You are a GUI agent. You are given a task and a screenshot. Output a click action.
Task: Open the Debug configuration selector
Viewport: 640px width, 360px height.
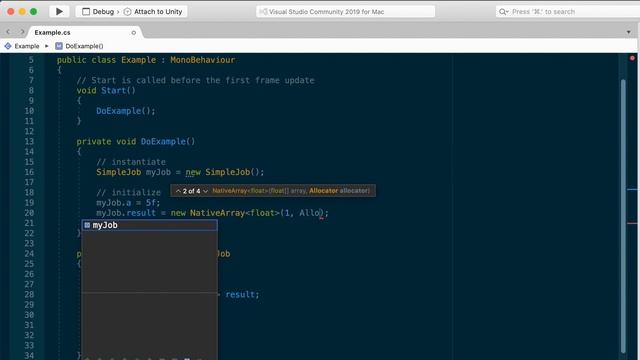(98, 11)
